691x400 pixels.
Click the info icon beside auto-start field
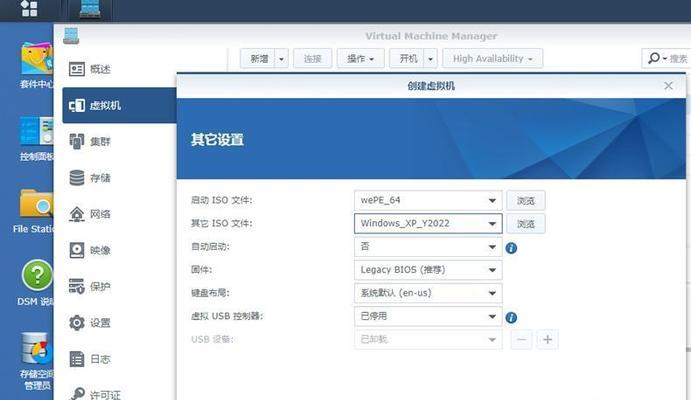point(511,248)
